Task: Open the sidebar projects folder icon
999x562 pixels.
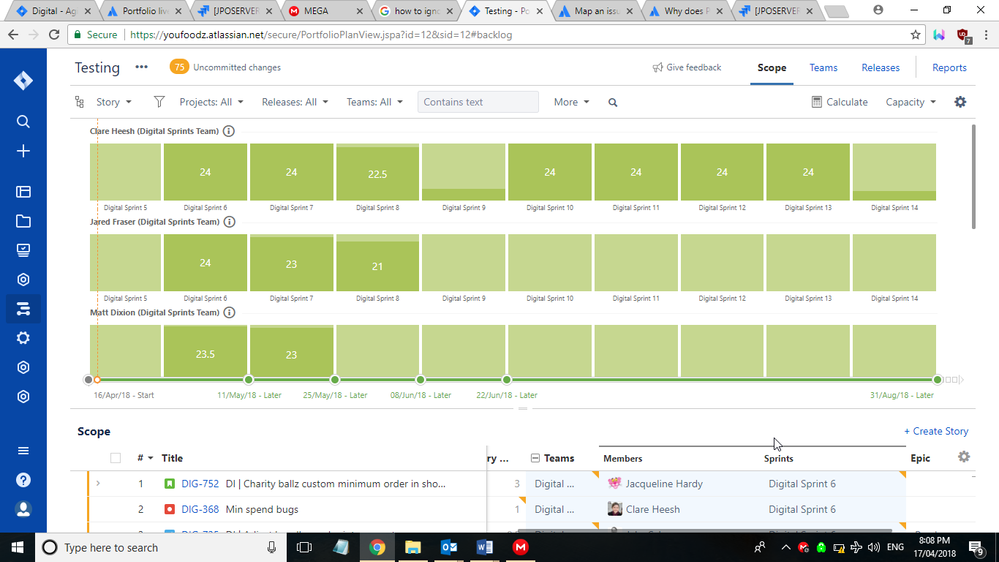Action: [x=23, y=221]
